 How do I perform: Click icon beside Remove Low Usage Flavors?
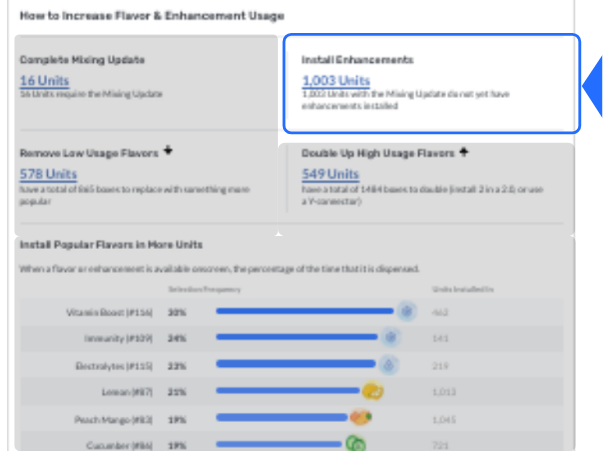168,150
